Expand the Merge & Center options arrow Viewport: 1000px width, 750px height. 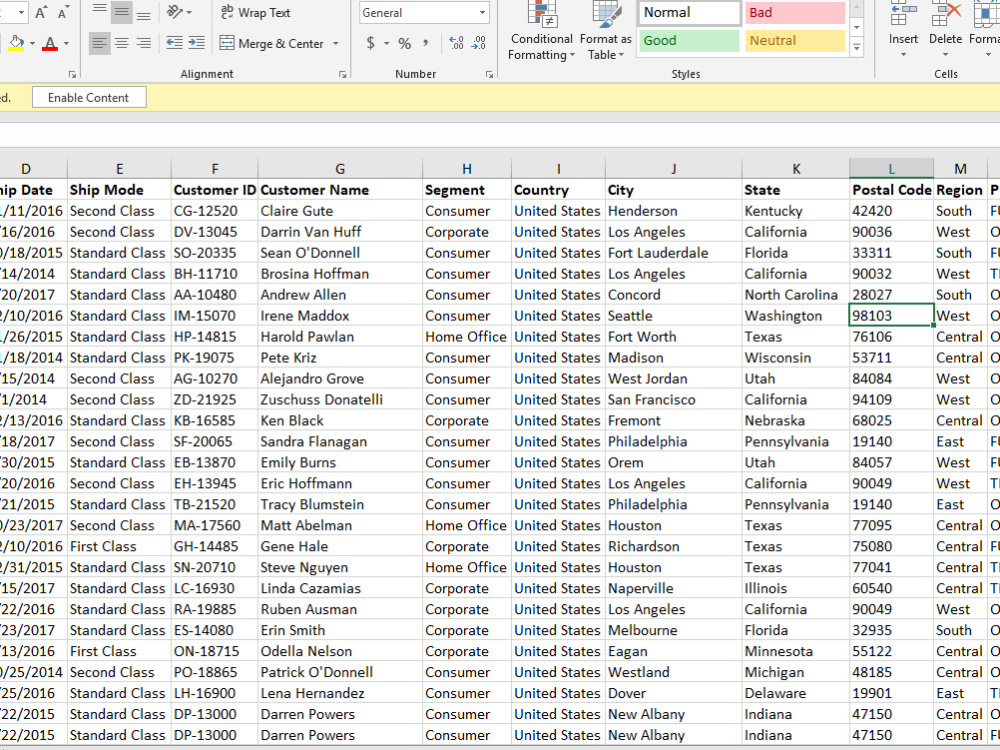335,43
